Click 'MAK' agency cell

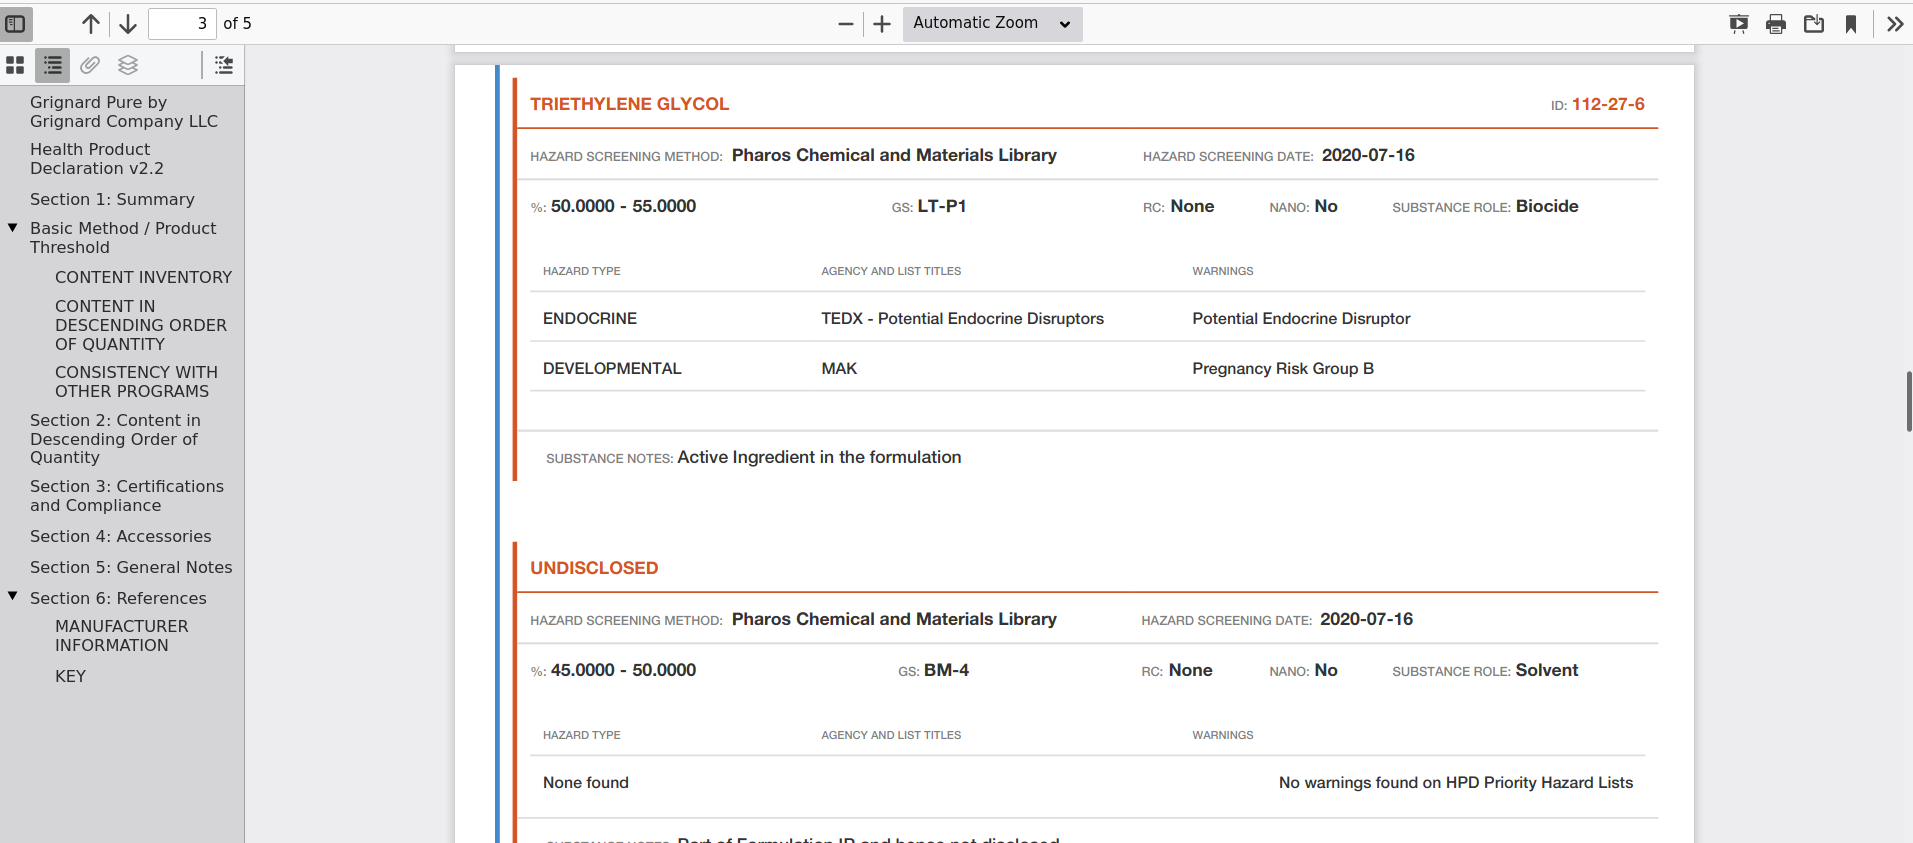tap(839, 368)
